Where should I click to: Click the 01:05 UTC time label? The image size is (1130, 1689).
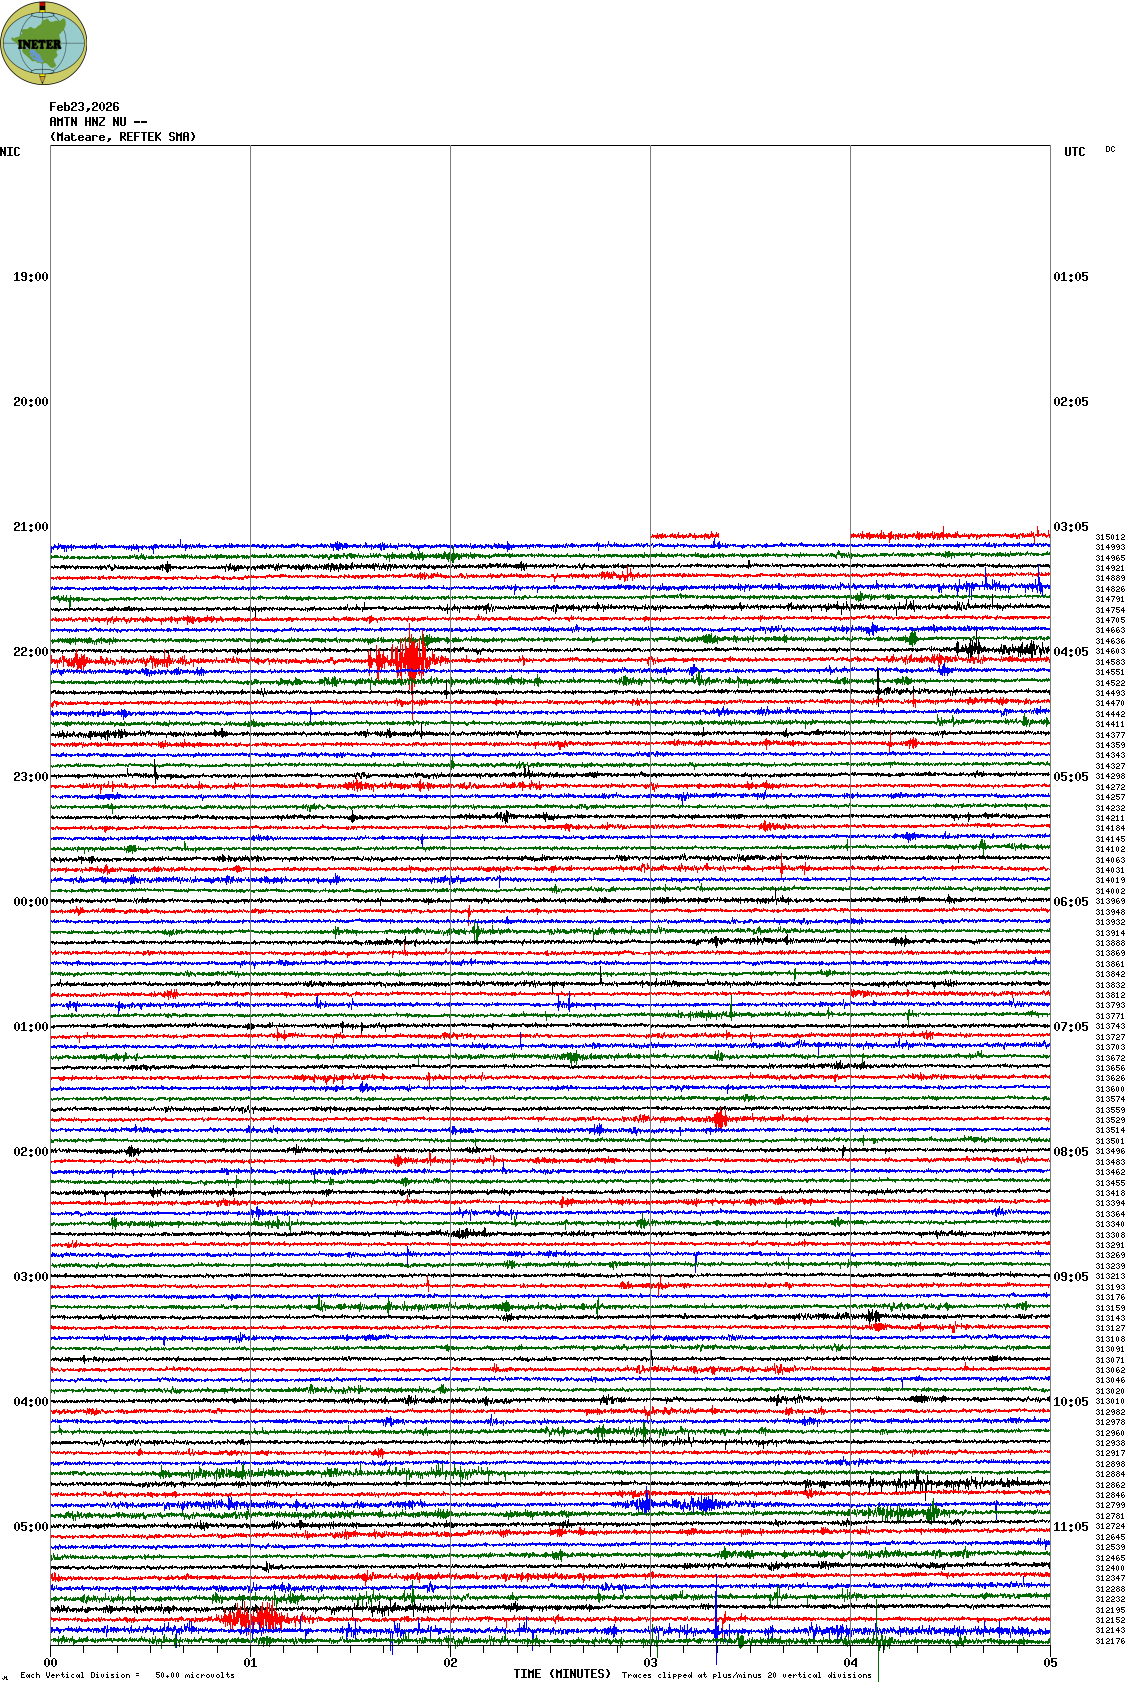click(1070, 277)
